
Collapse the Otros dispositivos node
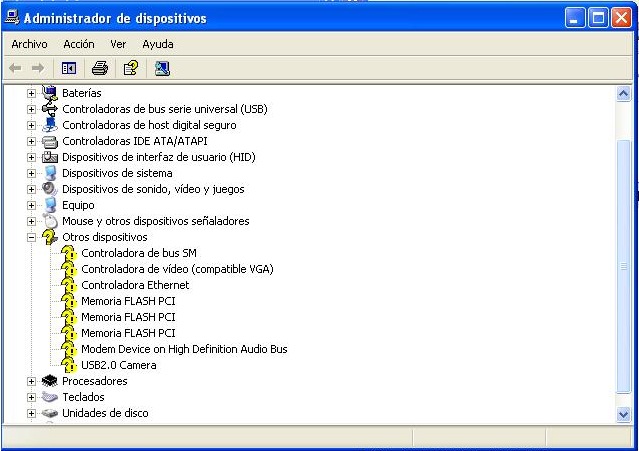tap(31, 238)
